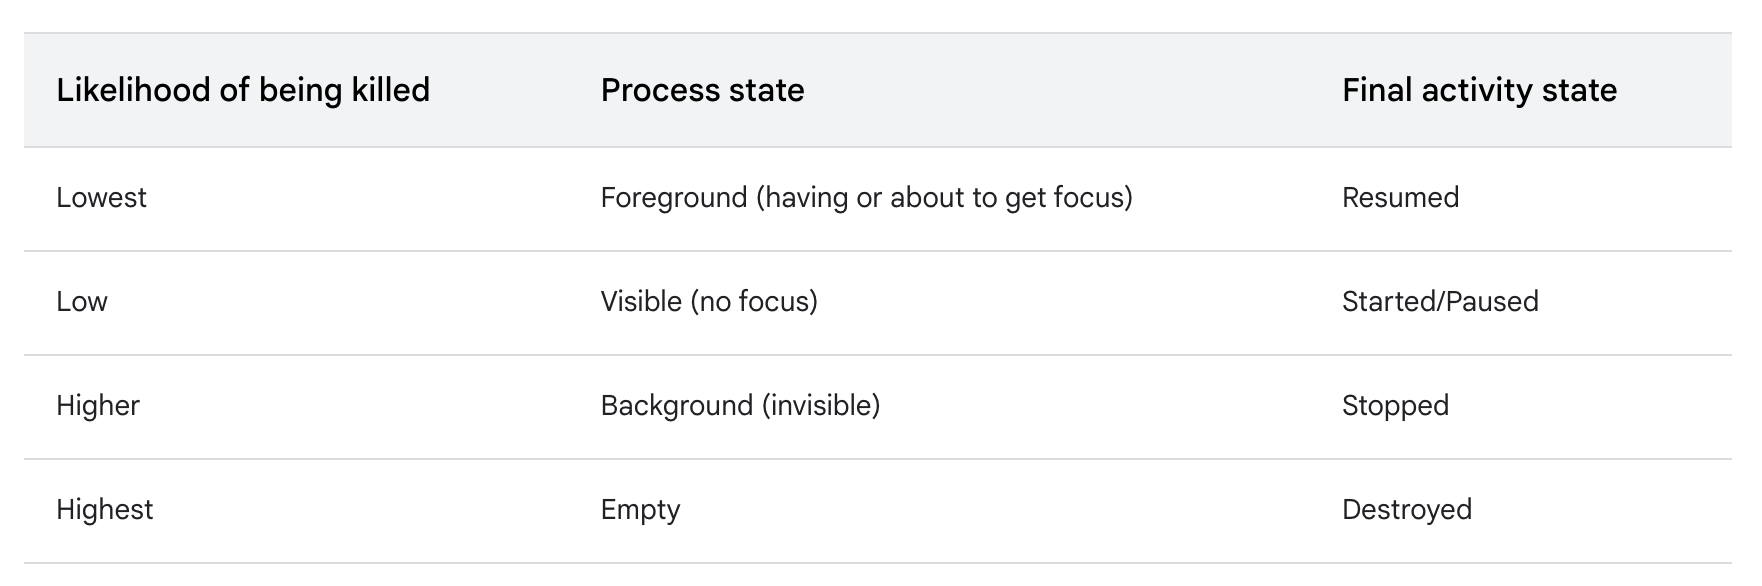Click the 'Final activity state' column header

tap(1479, 90)
